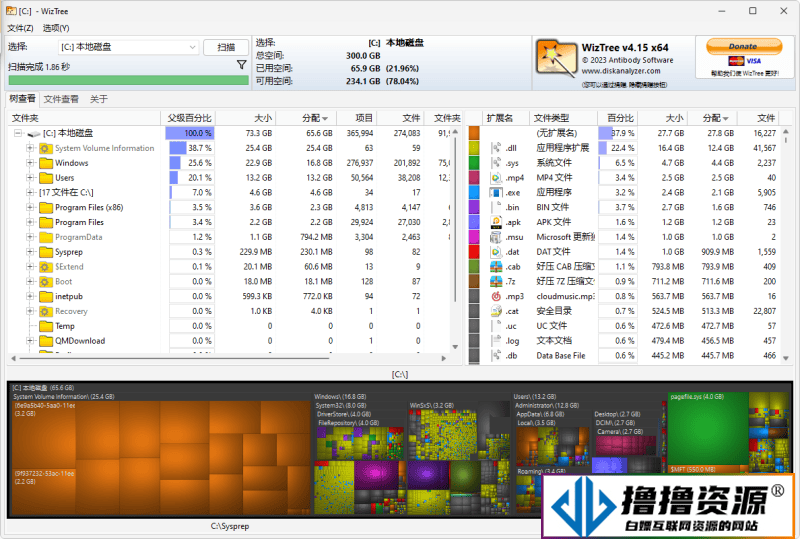
Task: Click the System Volume Information treemap label
Action: [64, 397]
